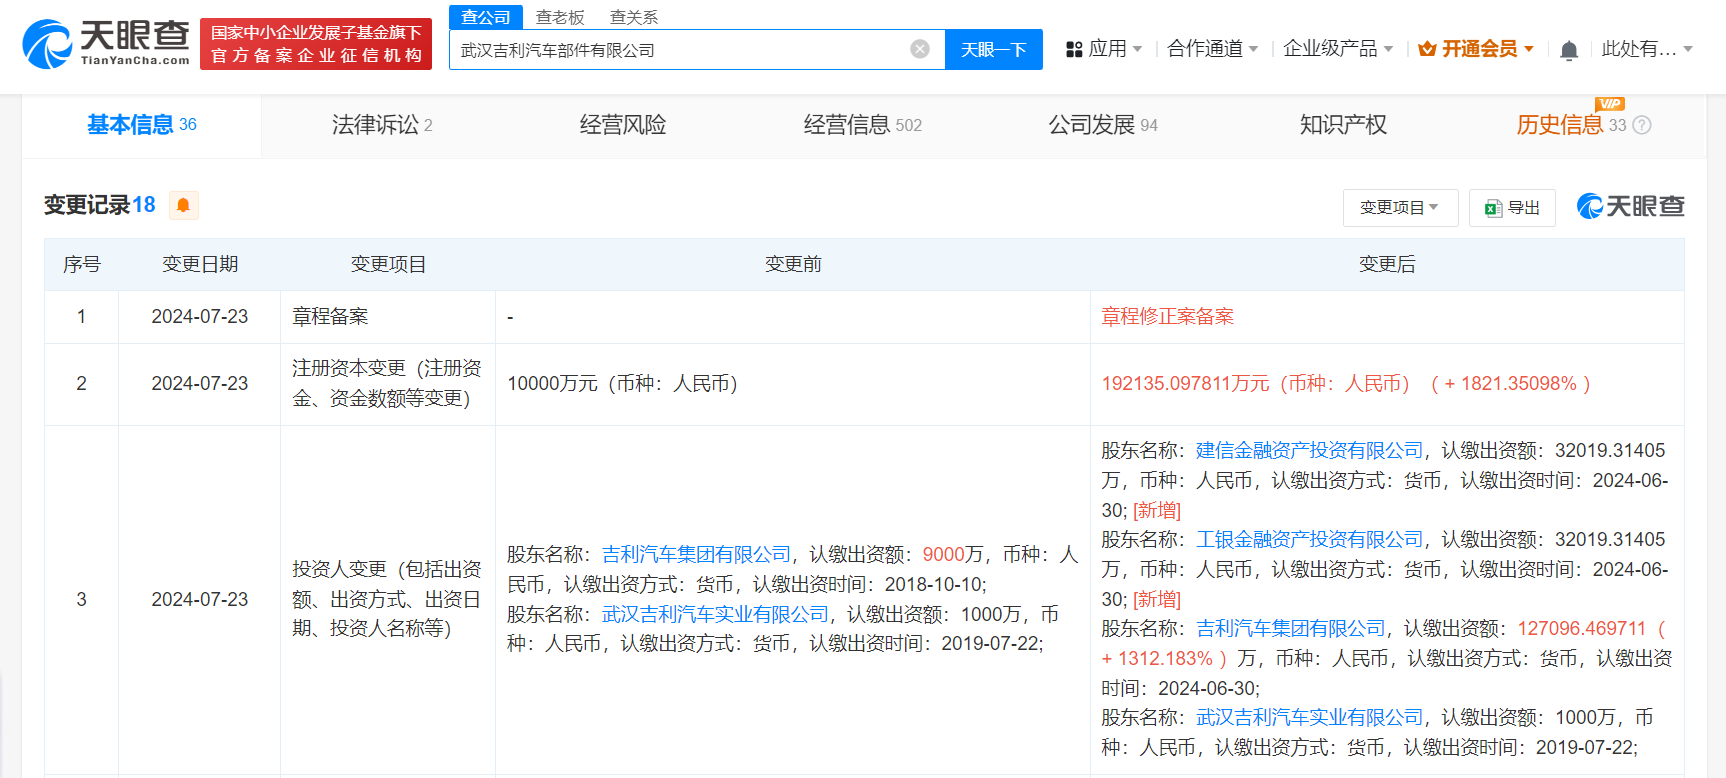Click the 章程备案 change item cell

388,317
